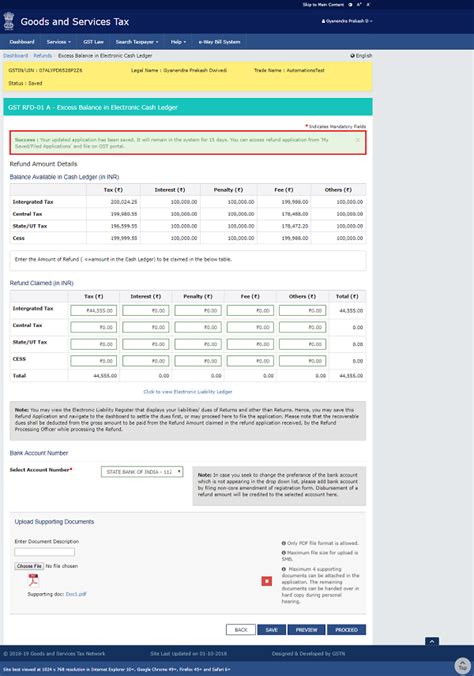
Task: Click the CESS refund Penalty field
Action: click(198, 361)
